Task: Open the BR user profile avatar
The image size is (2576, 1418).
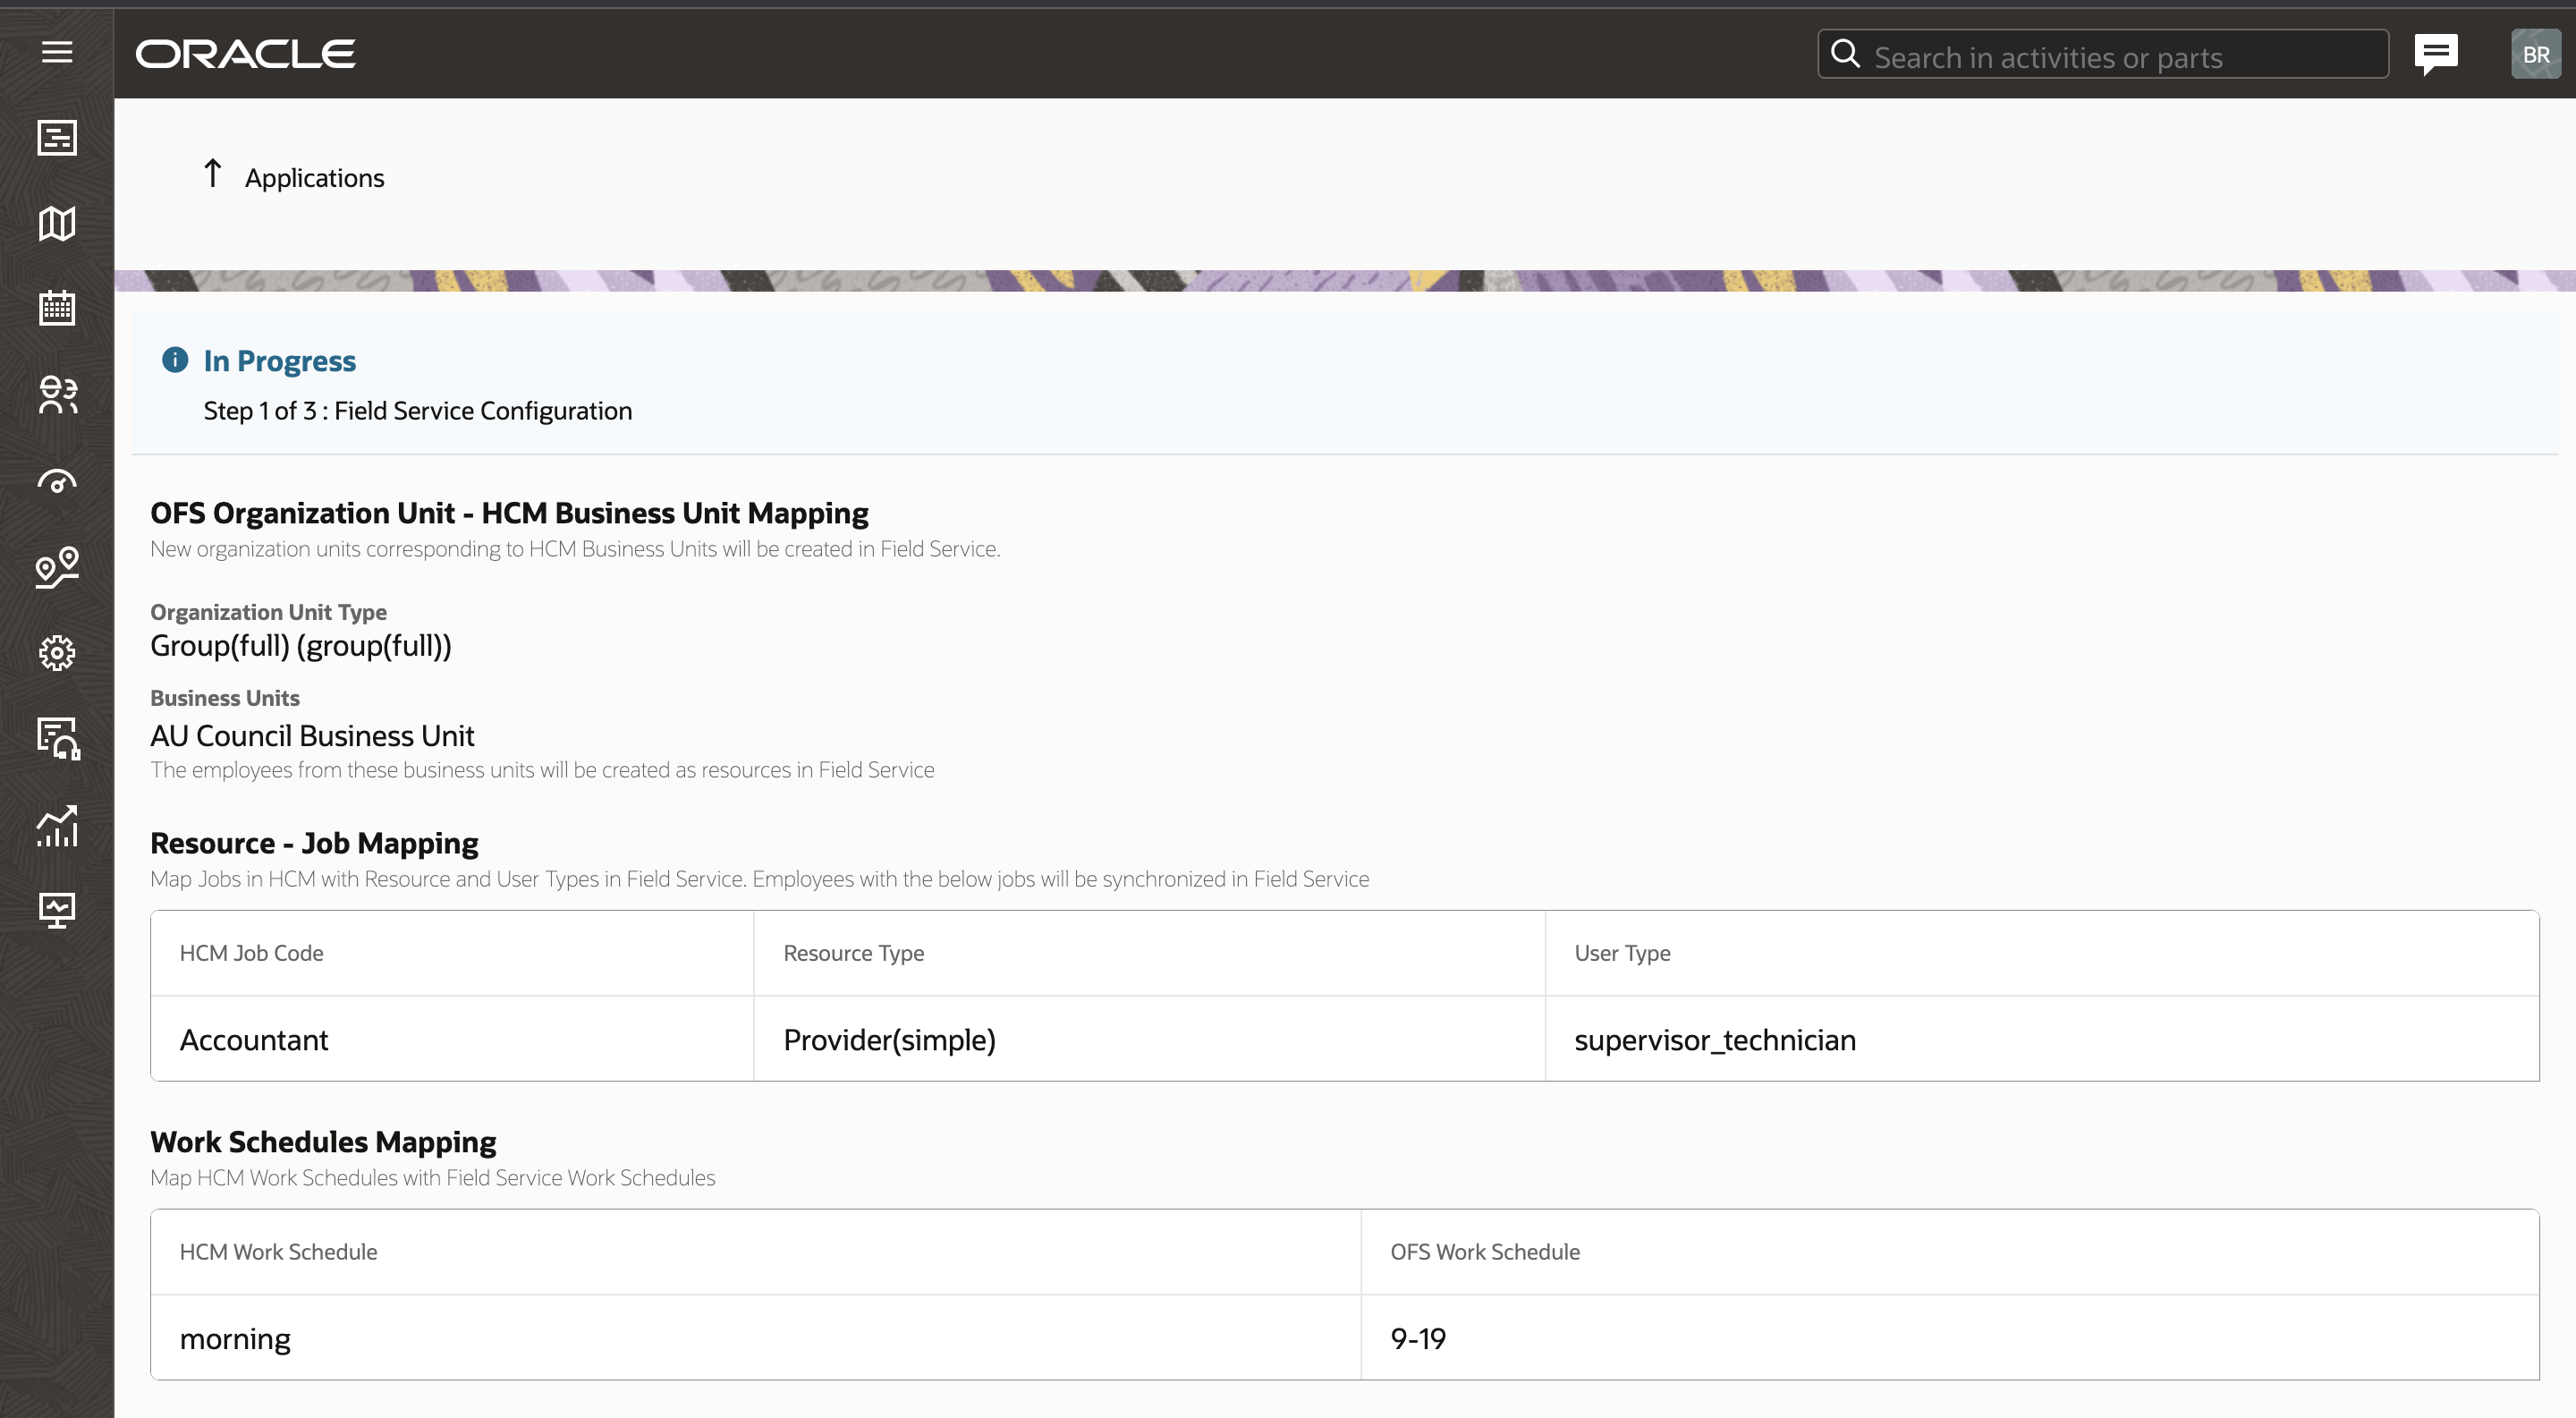Action: pyautogui.click(x=2535, y=54)
